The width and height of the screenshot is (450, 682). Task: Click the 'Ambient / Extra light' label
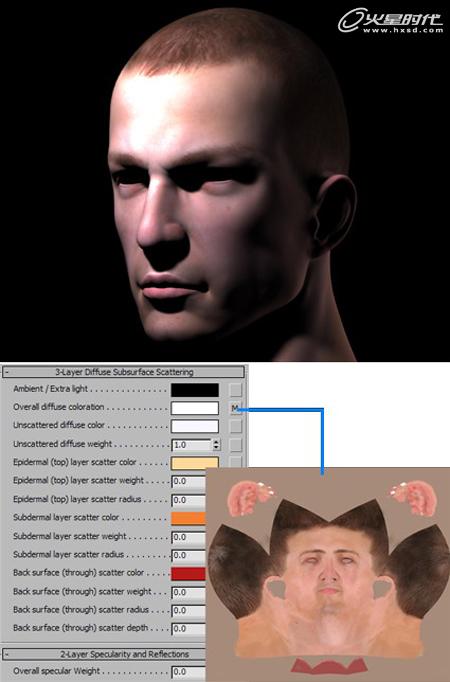click(50, 389)
